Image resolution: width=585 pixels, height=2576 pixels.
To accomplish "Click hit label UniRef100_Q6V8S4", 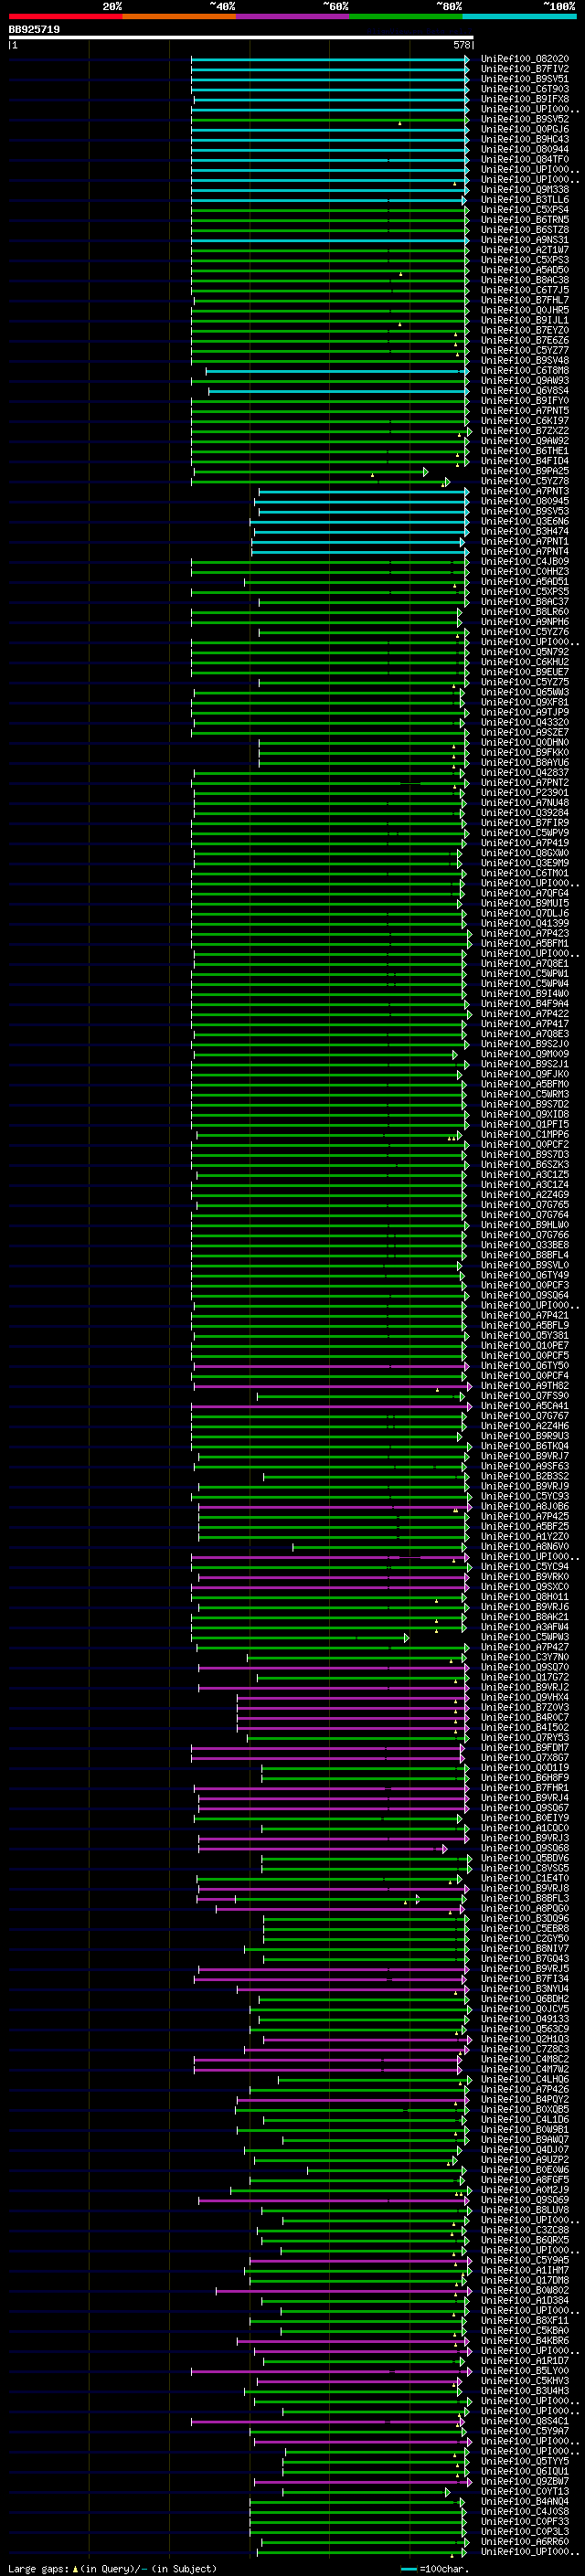I will [524, 391].
